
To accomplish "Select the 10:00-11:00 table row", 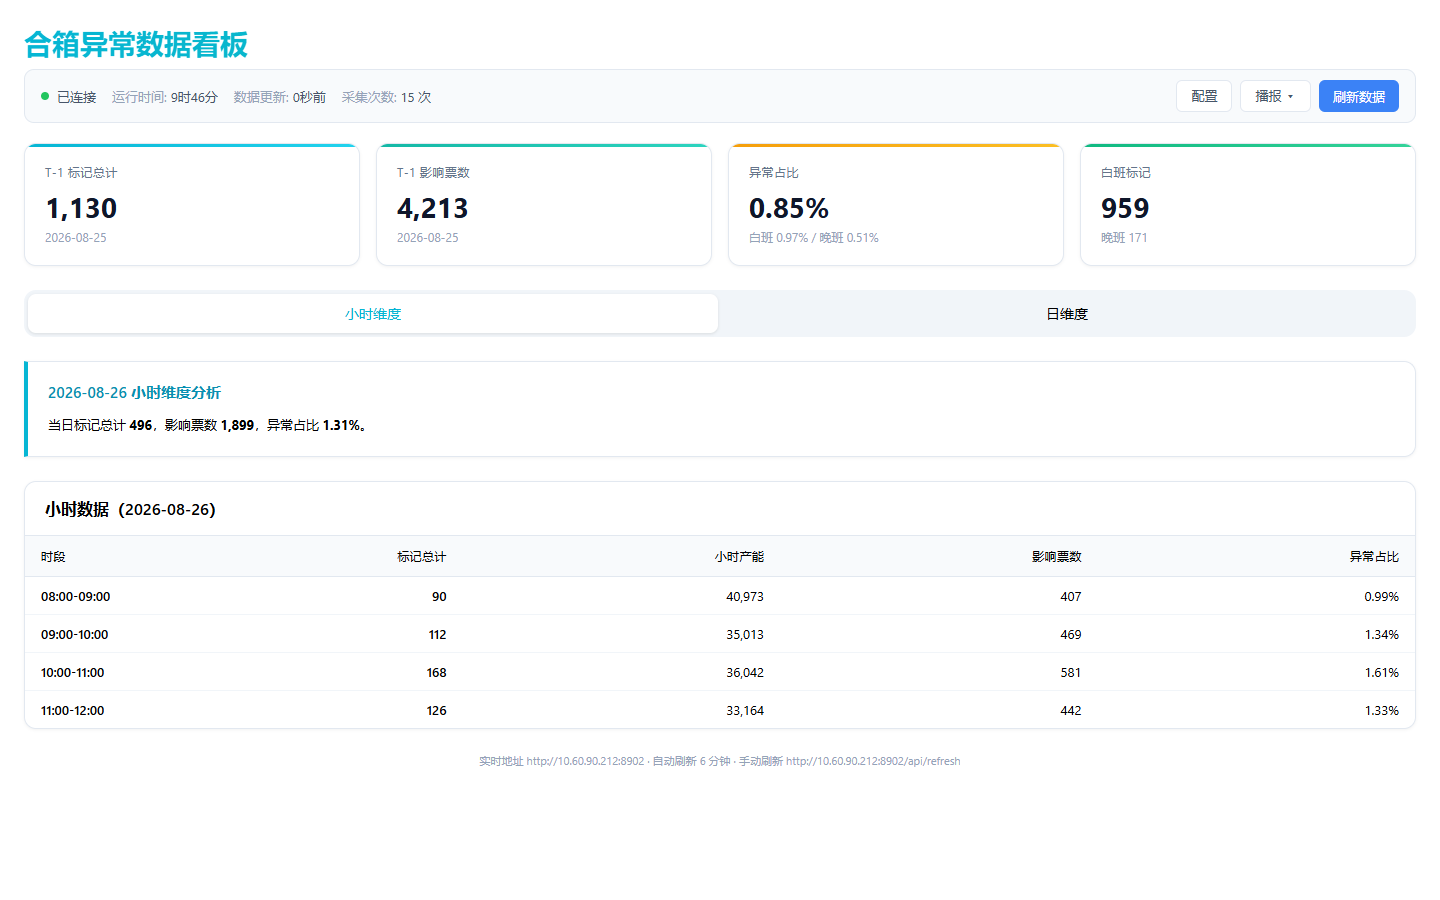I will pyautogui.click(x=720, y=672).
